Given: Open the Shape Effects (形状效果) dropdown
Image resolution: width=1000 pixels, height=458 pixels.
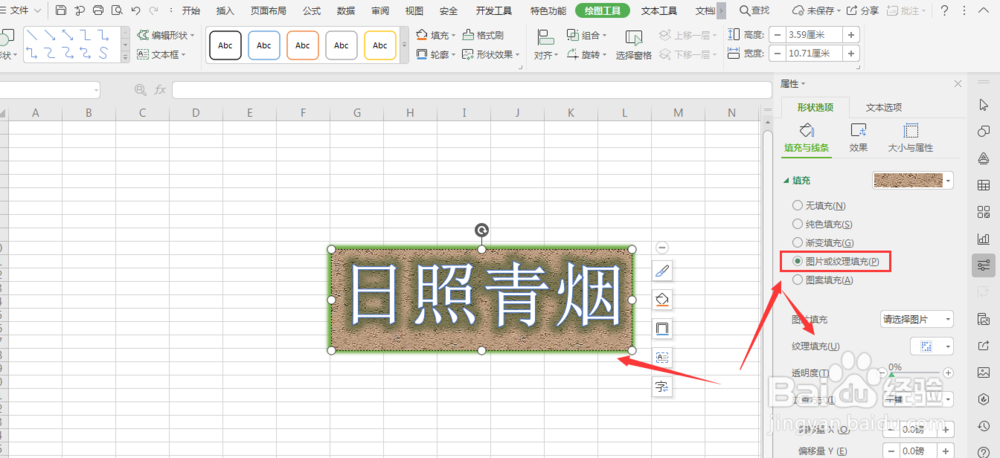Looking at the screenshot, I should (518, 55).
